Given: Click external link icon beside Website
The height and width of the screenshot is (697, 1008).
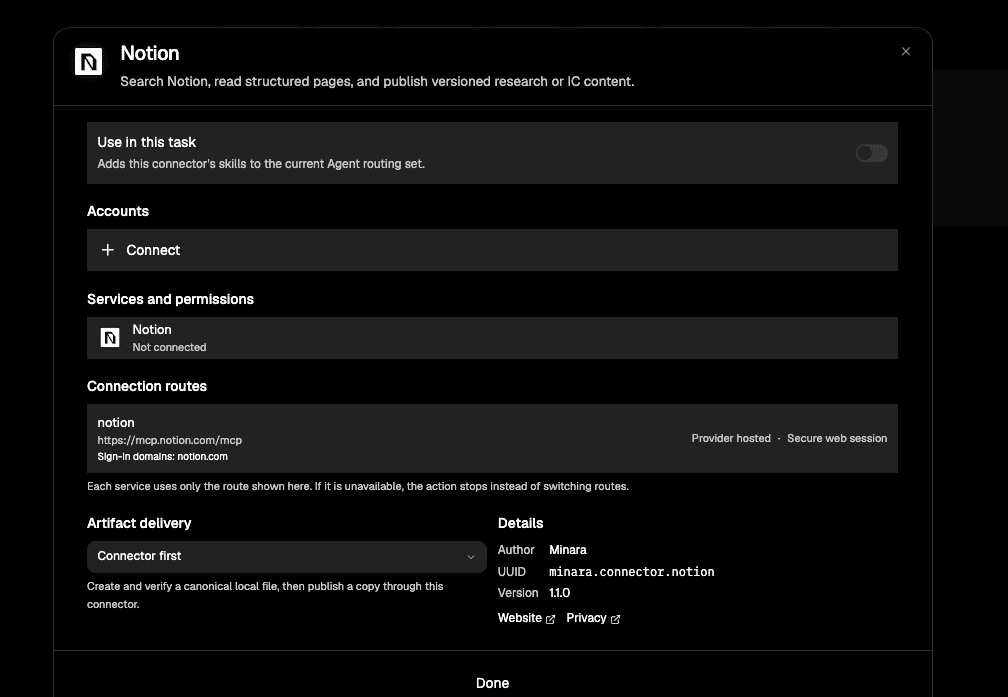Looking at the screenshot, I should [550, 619].
